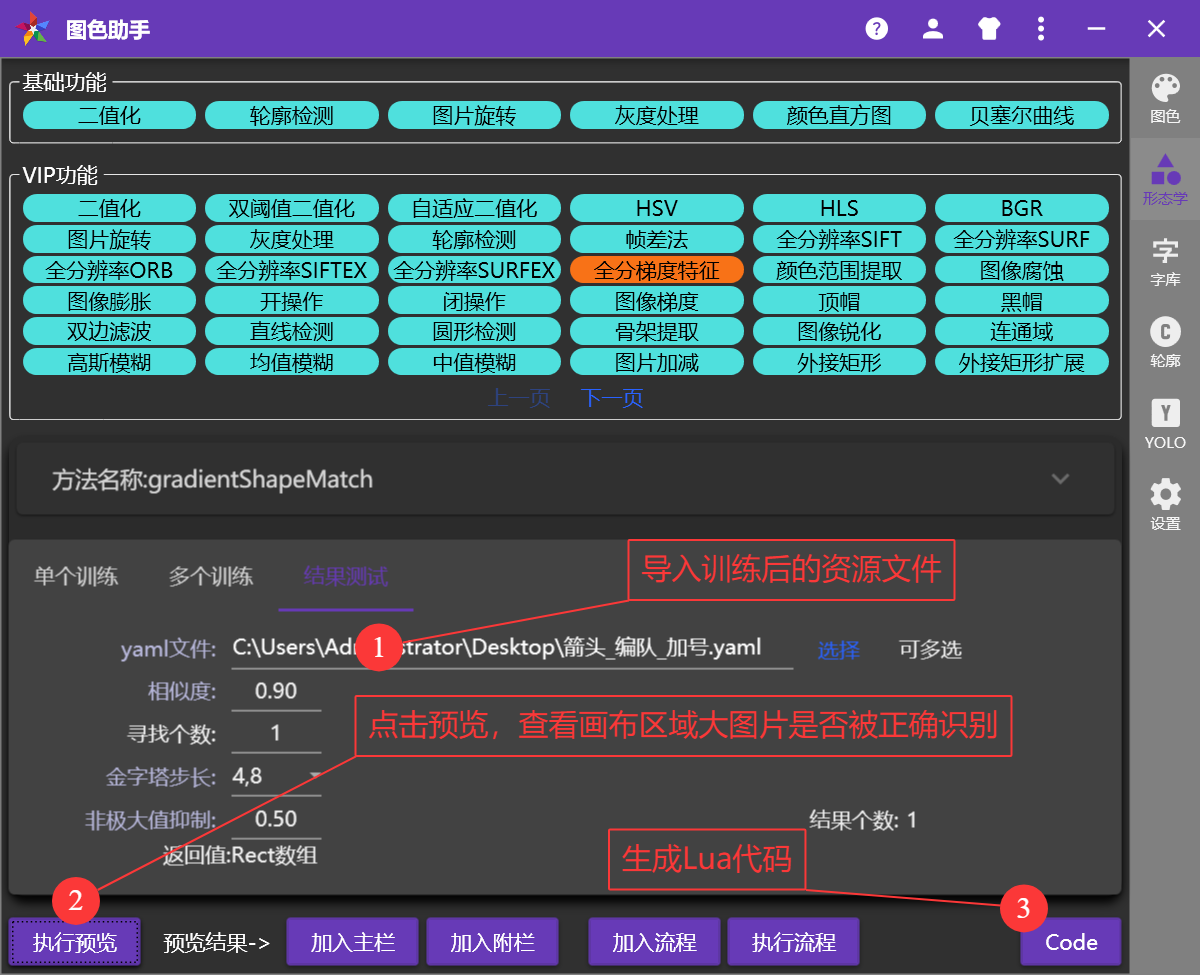Go to 下一页 for more VIP functions
1200x975 pixels.
tap(611, 397)
